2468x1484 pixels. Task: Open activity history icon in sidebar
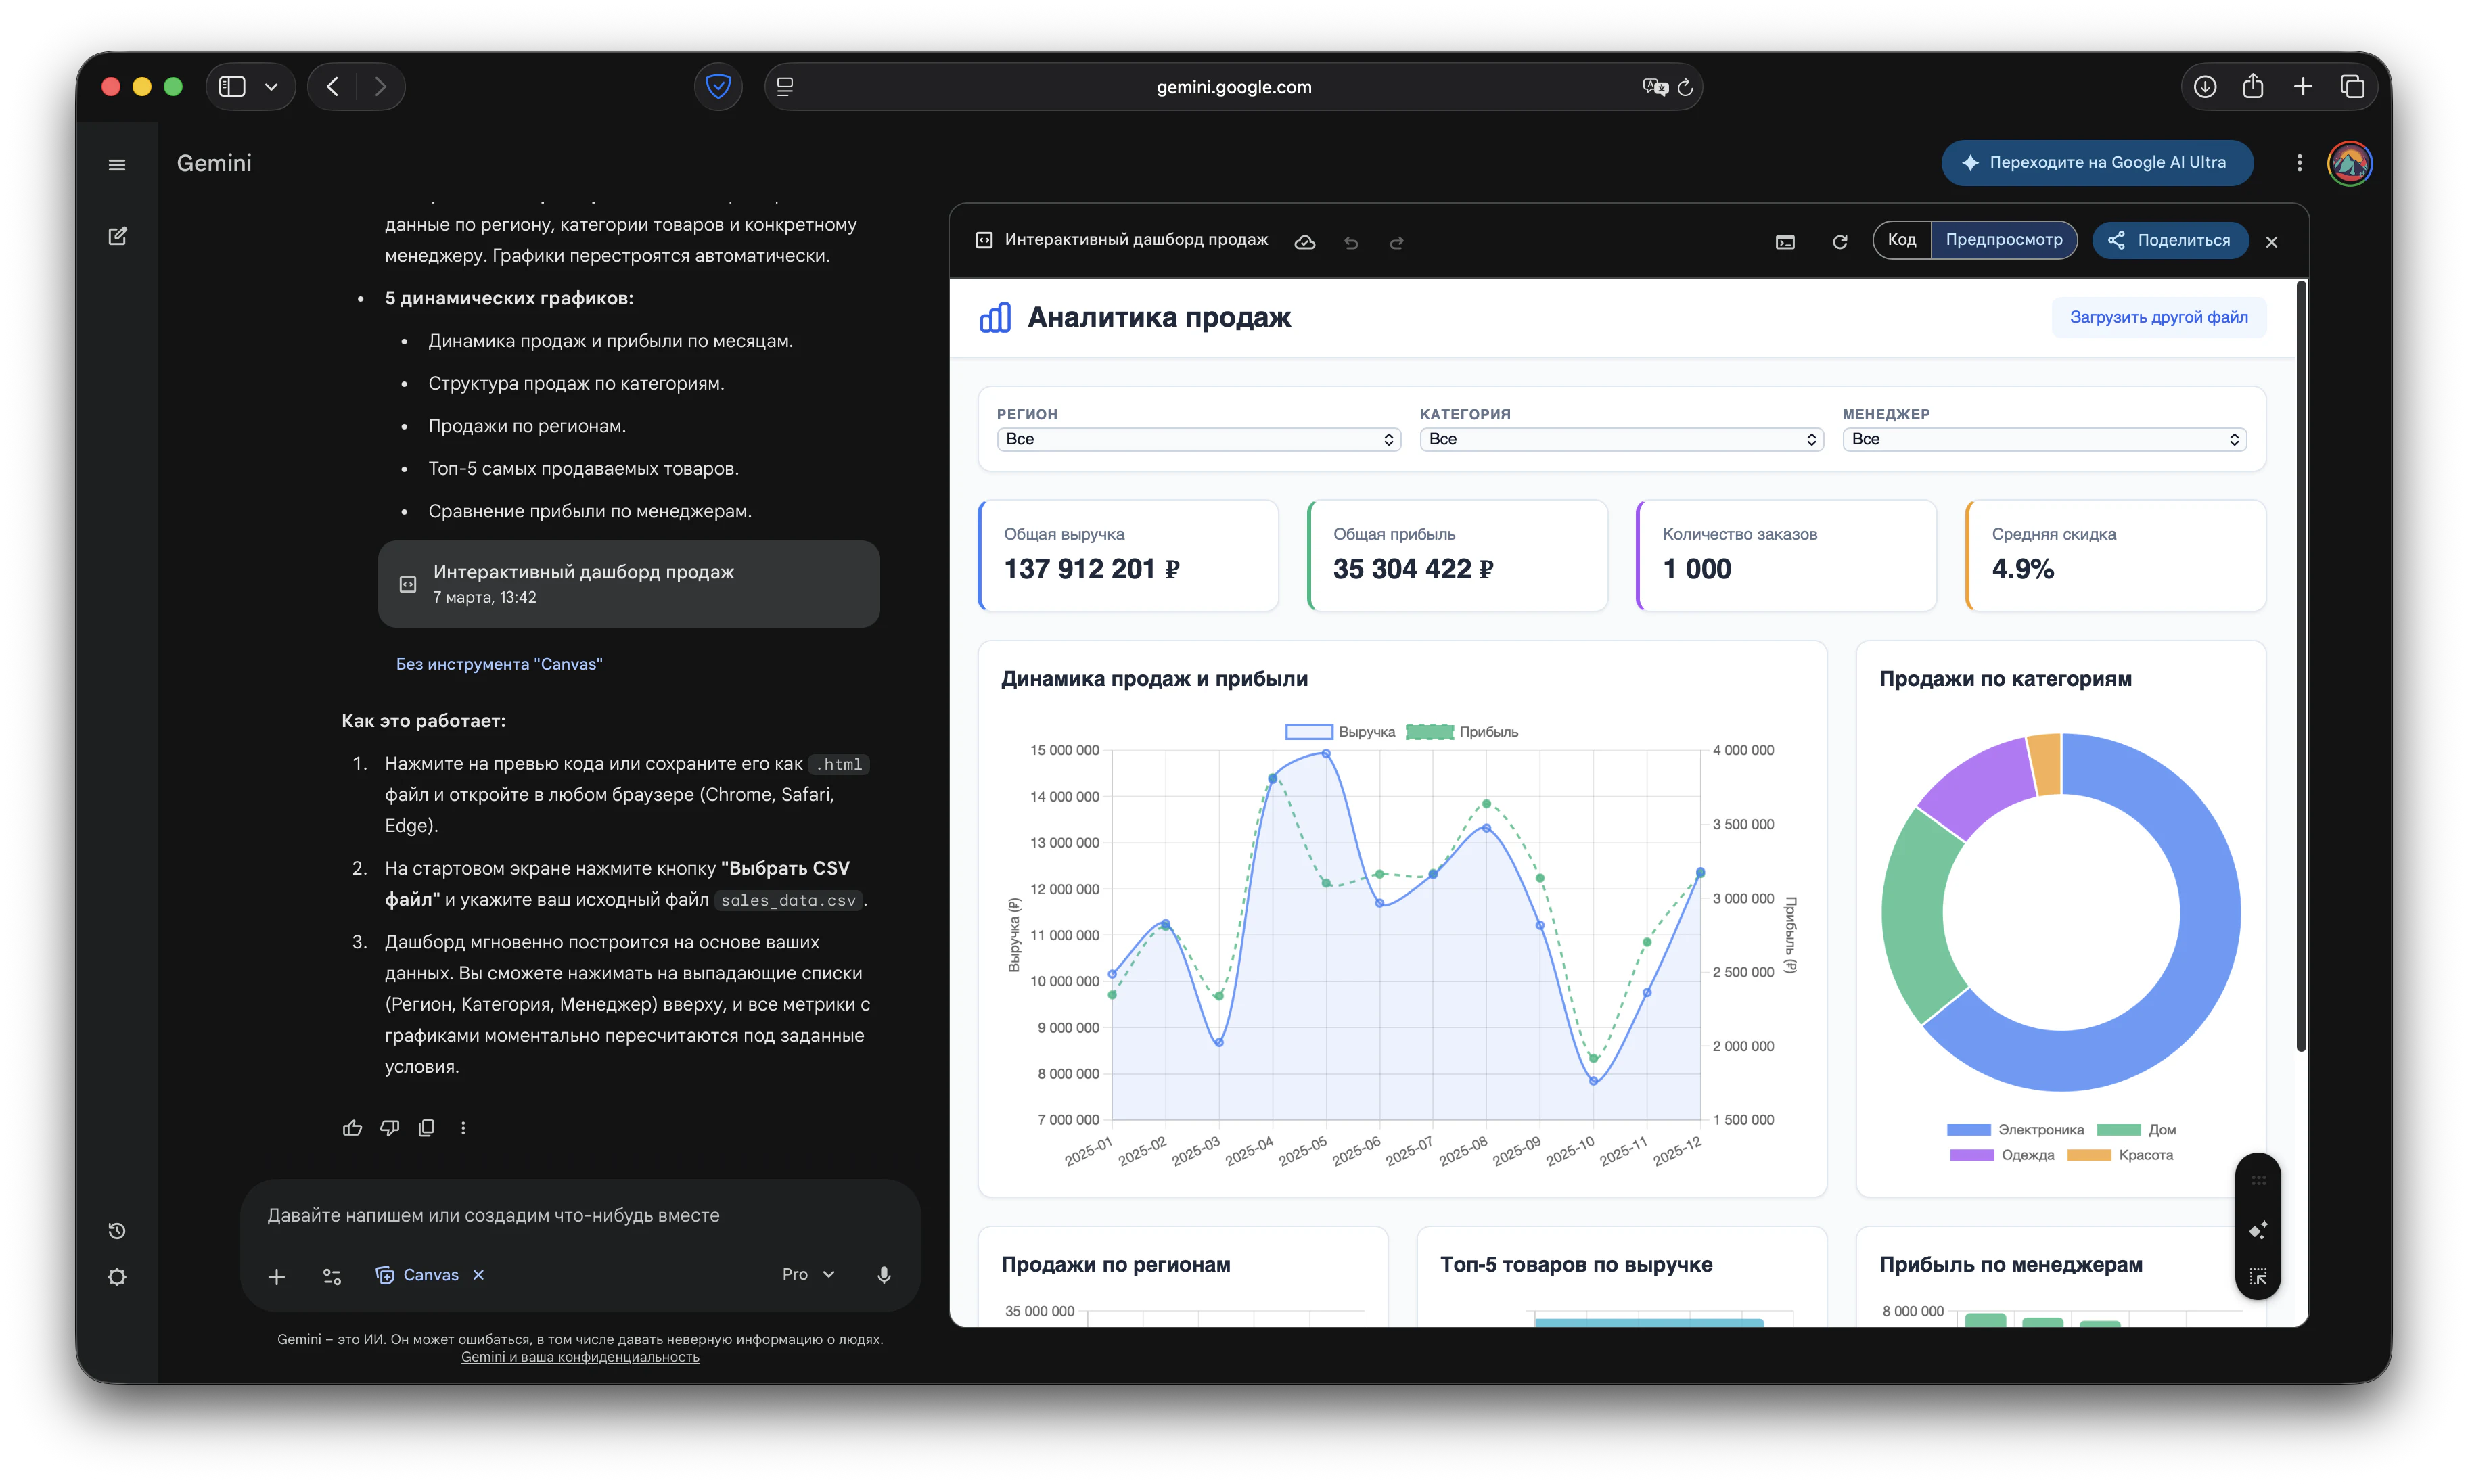click(x=117, y=1231)
